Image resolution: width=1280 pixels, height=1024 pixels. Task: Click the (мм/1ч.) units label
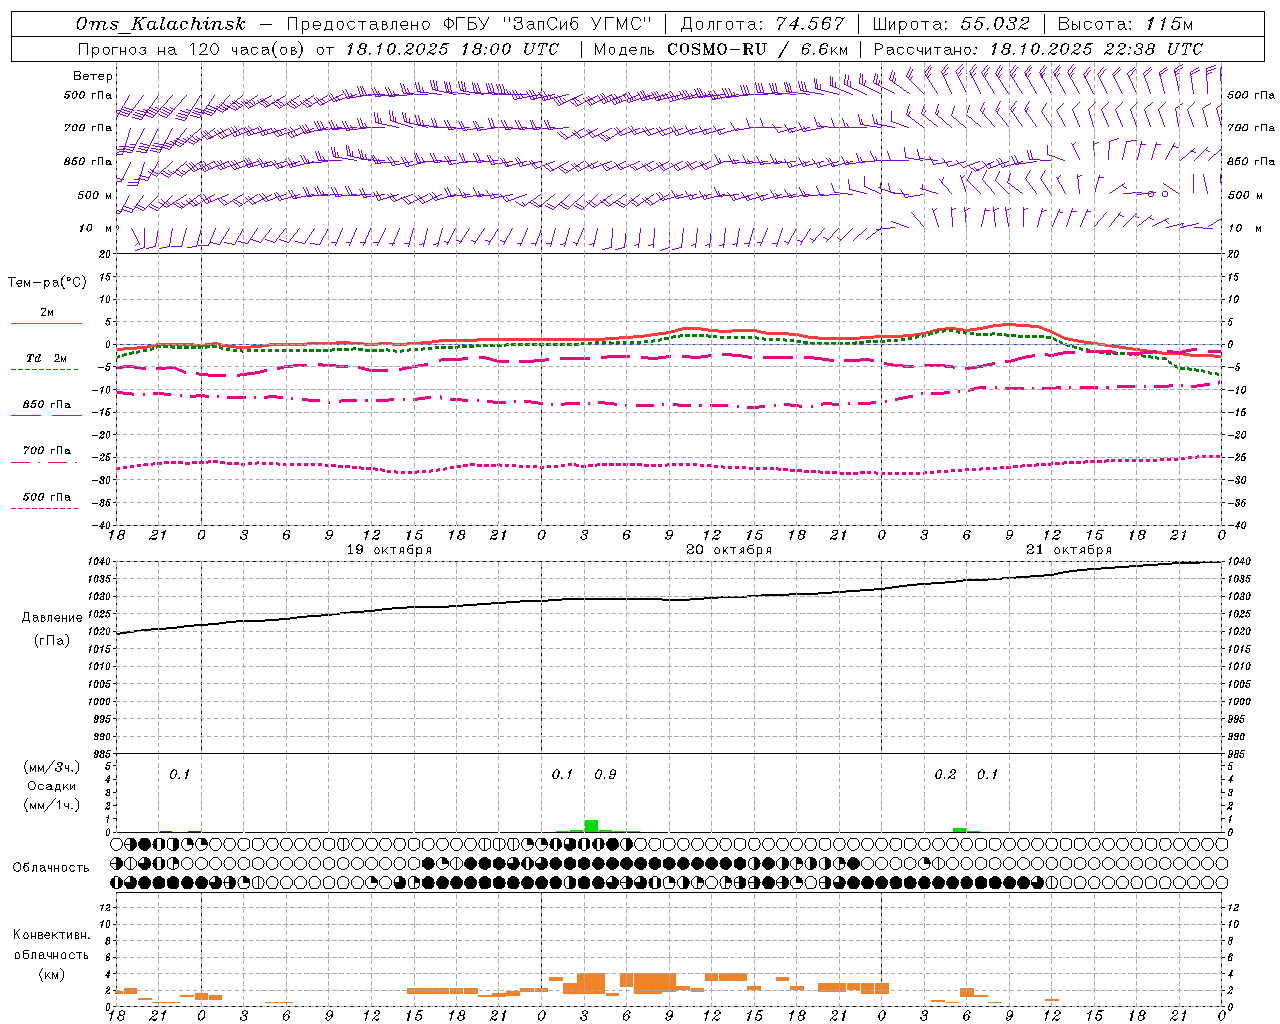[51, 805]
